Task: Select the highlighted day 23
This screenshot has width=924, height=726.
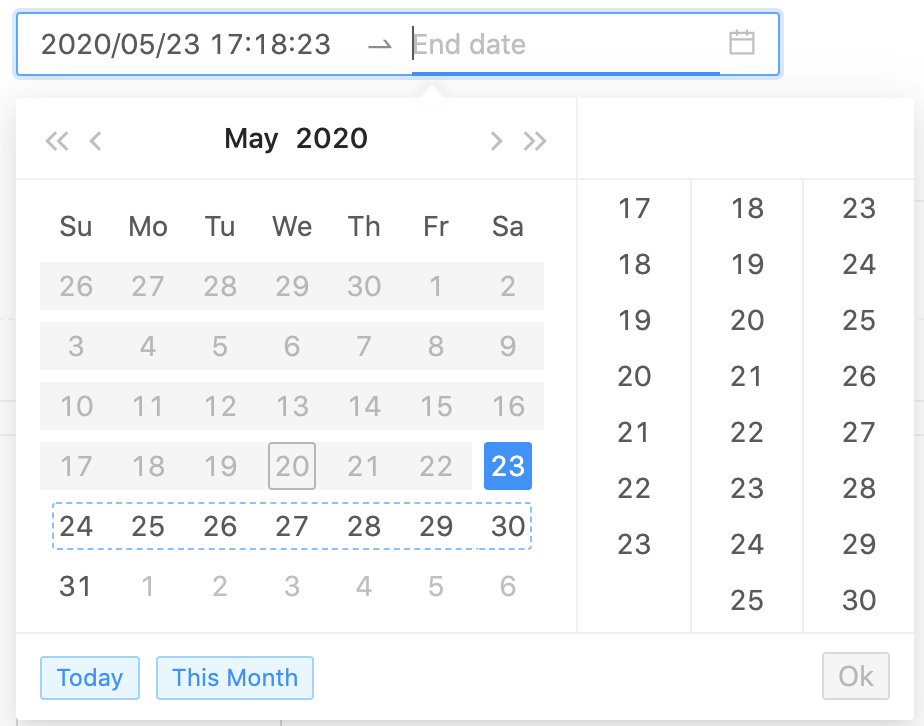Action: pos(507,466)
